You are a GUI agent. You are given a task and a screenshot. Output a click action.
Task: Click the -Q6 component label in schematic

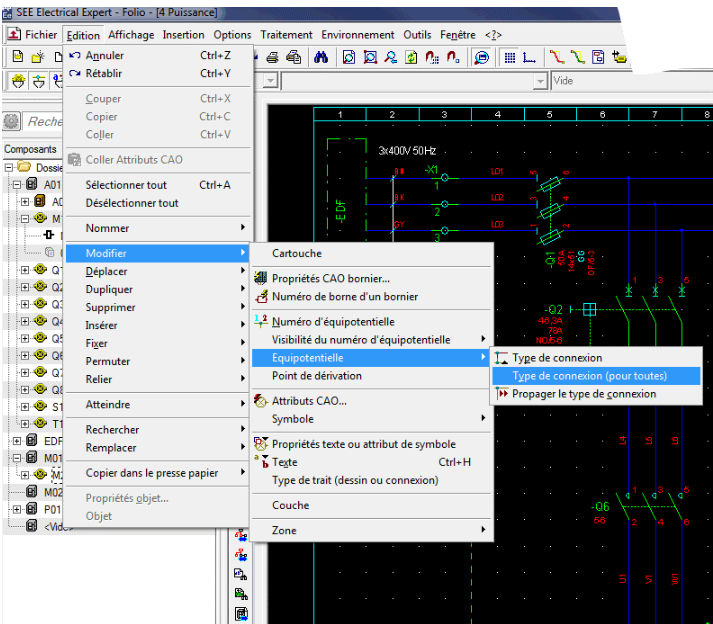600,507
